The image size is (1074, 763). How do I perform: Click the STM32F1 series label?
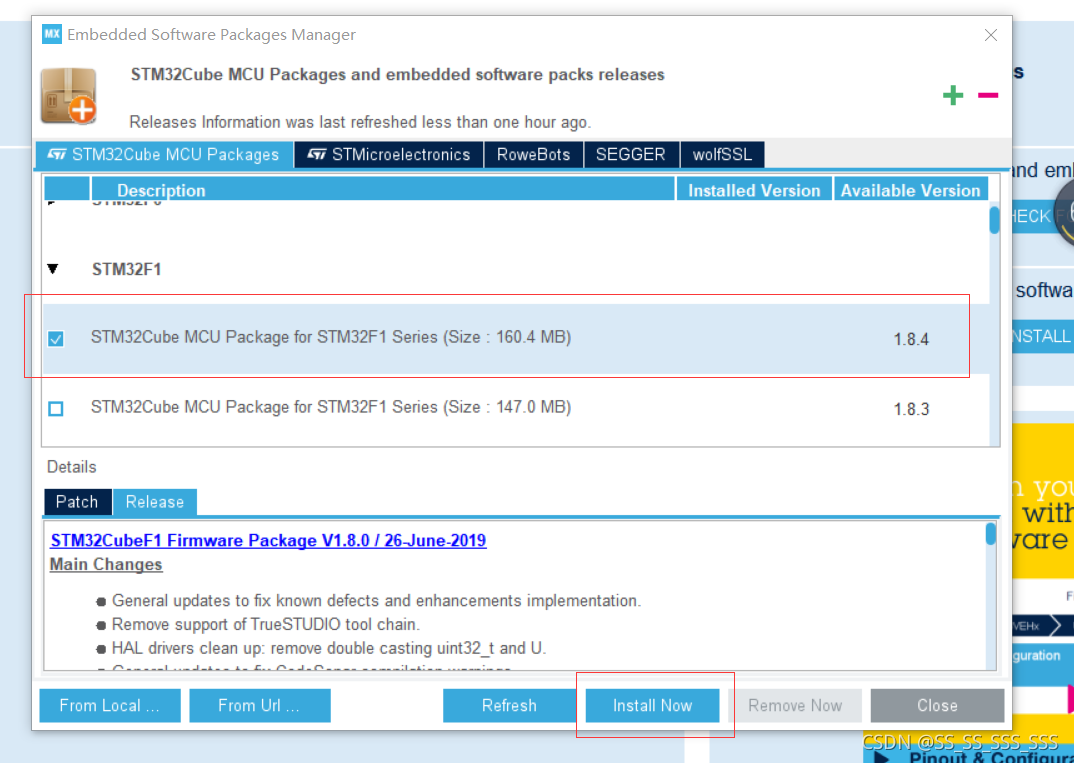pyautogui.click(x=127, y=269)
